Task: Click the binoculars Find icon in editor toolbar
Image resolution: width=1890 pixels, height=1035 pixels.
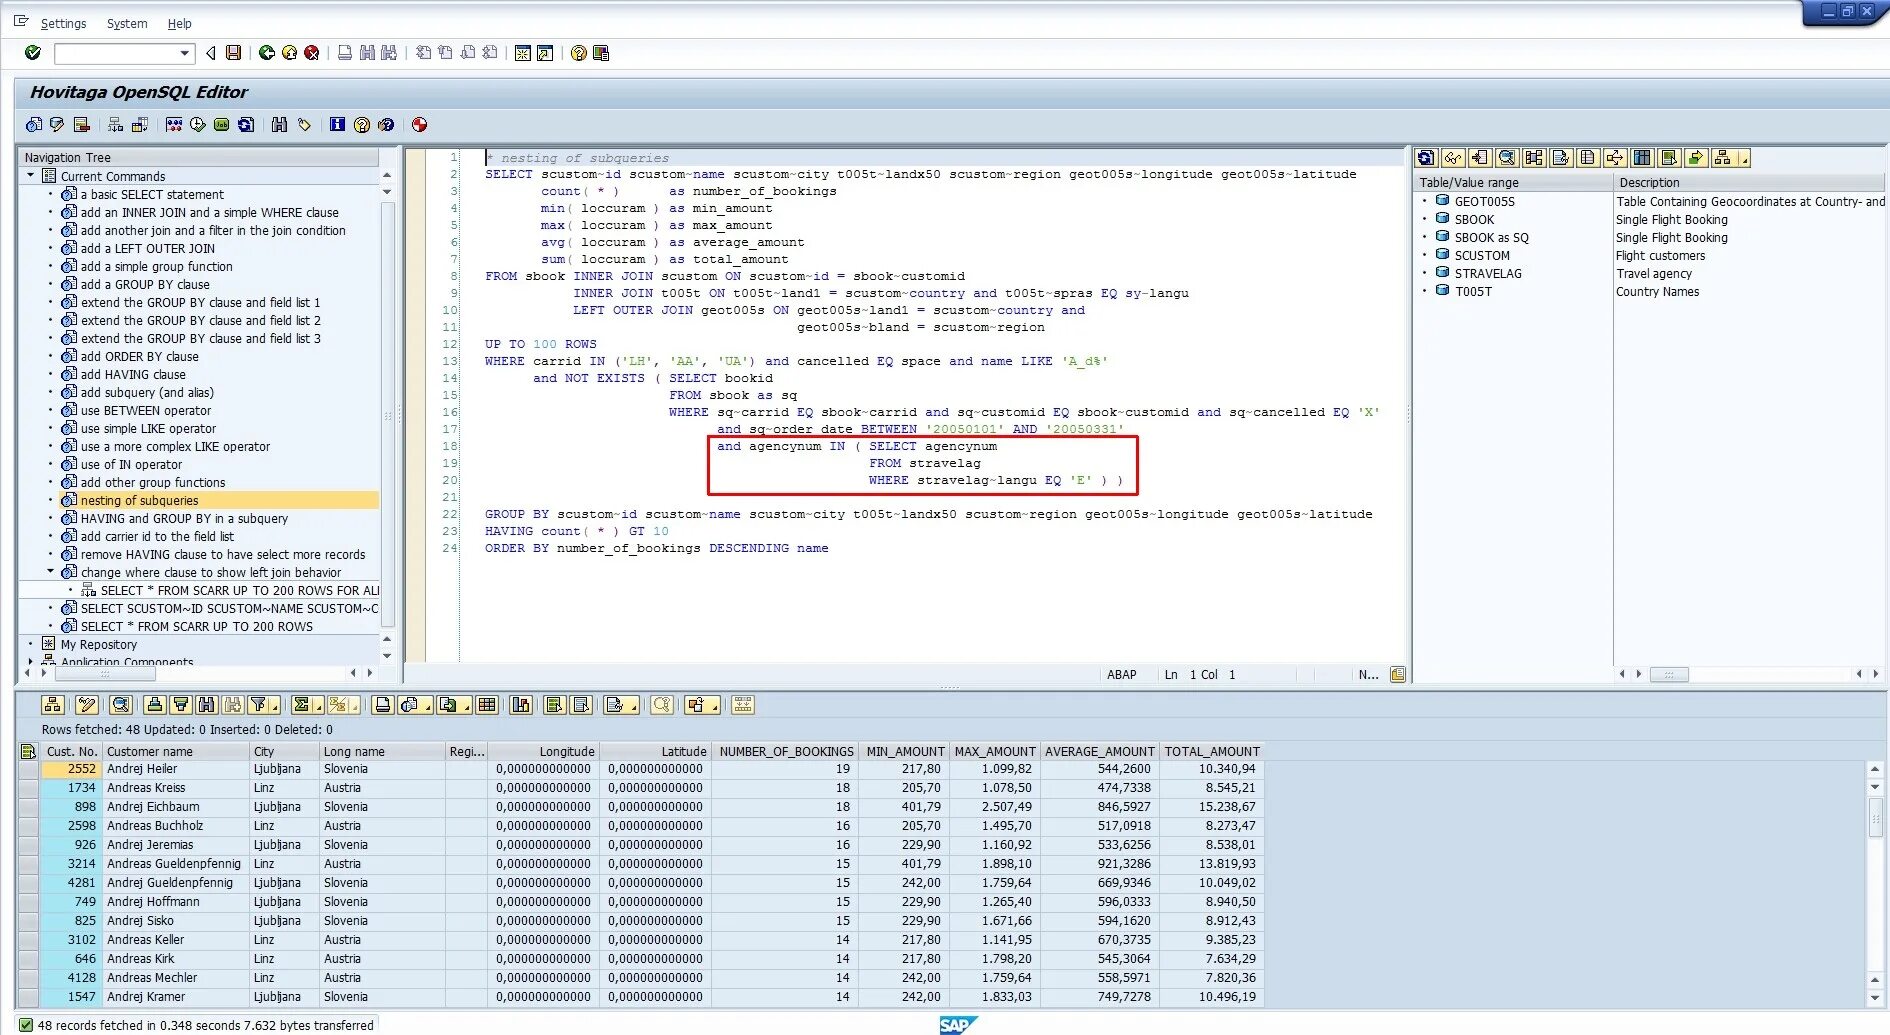Action: click(x=279, y=125)
